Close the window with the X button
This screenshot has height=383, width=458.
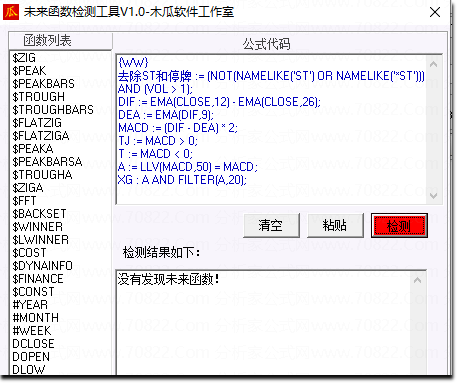click(x=435, y=12)
